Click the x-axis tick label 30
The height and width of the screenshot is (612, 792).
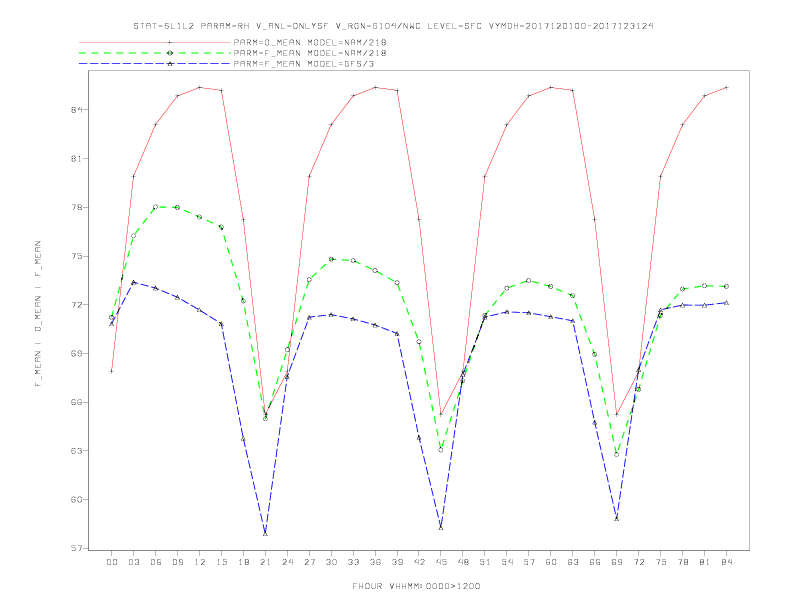pyautogui.click(x=331, y=562)
